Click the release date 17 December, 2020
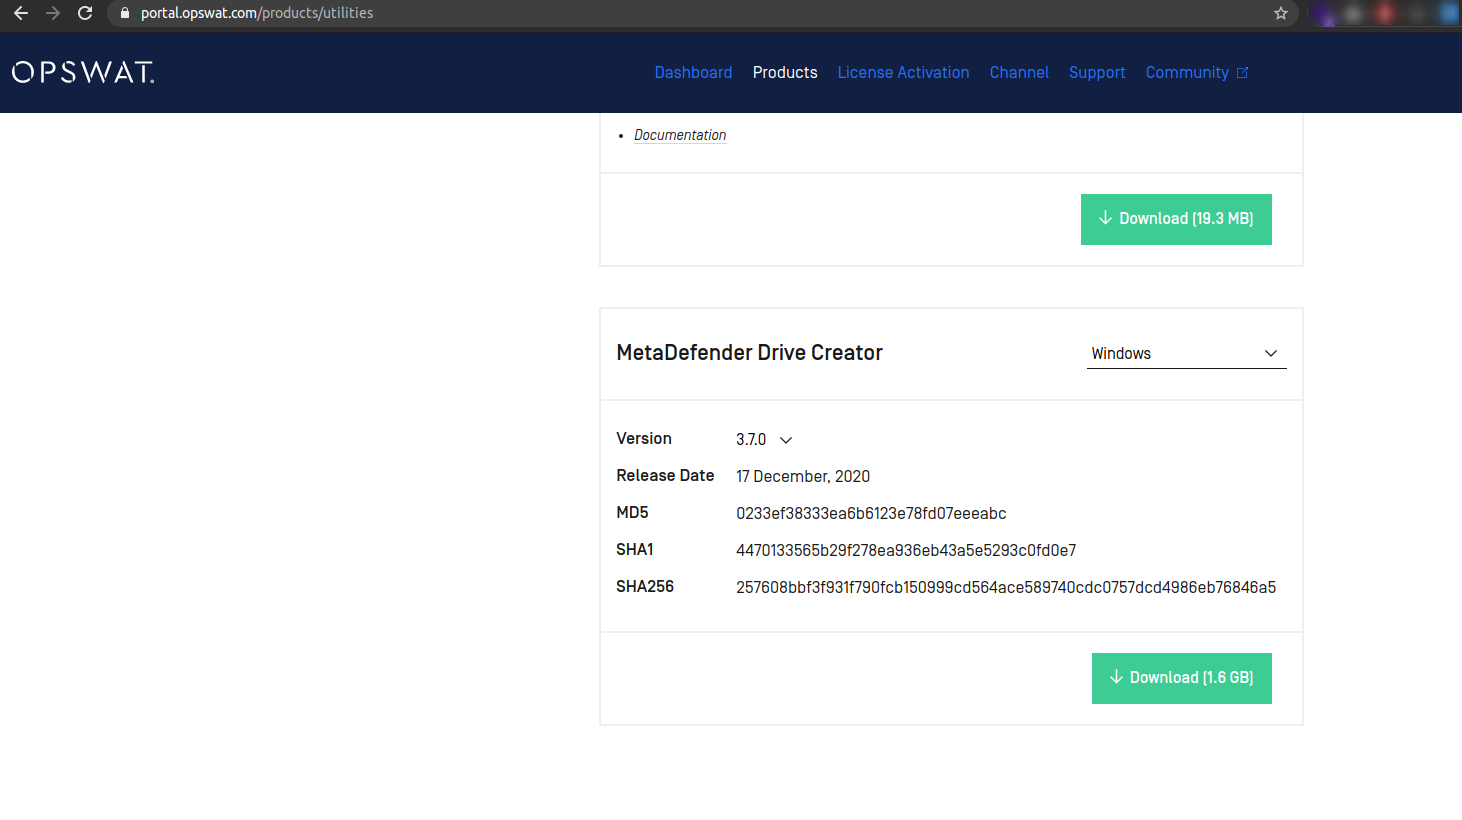Screen dimensions: 1462x820 pyautogui.click(x=803, y=476)
